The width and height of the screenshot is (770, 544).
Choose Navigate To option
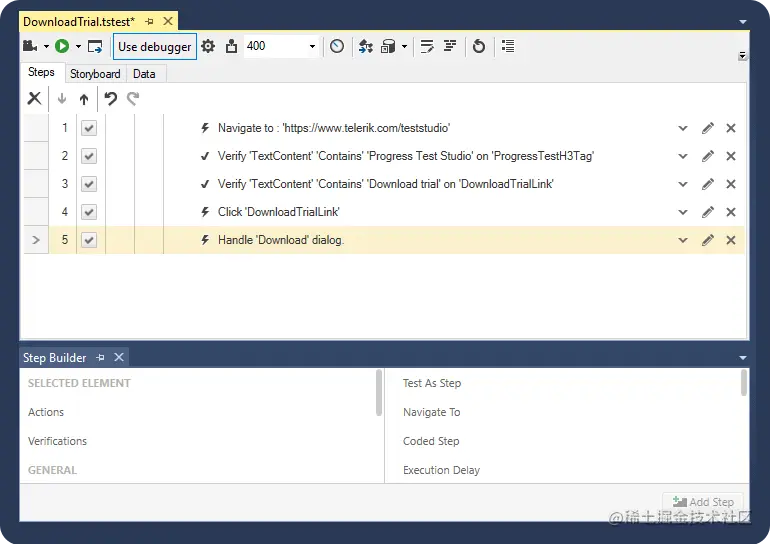tap(432, 412)
